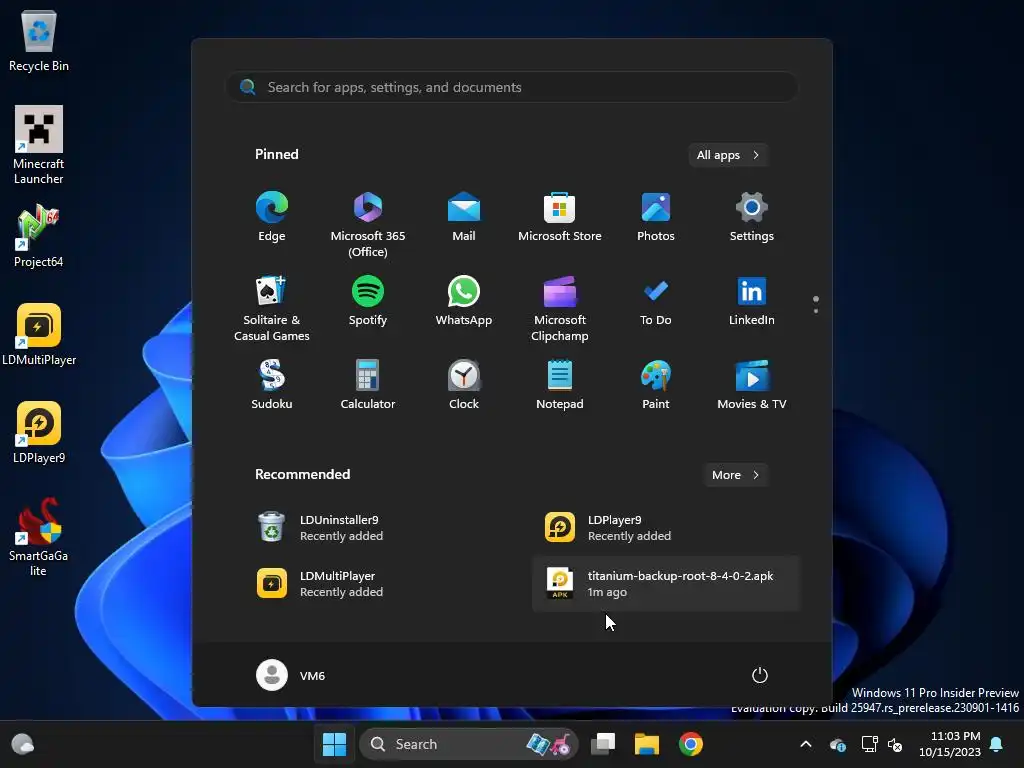Open Microsoft Clipchamp
1024x768 pixels.
pyautogui.click(x=560, y=309)
